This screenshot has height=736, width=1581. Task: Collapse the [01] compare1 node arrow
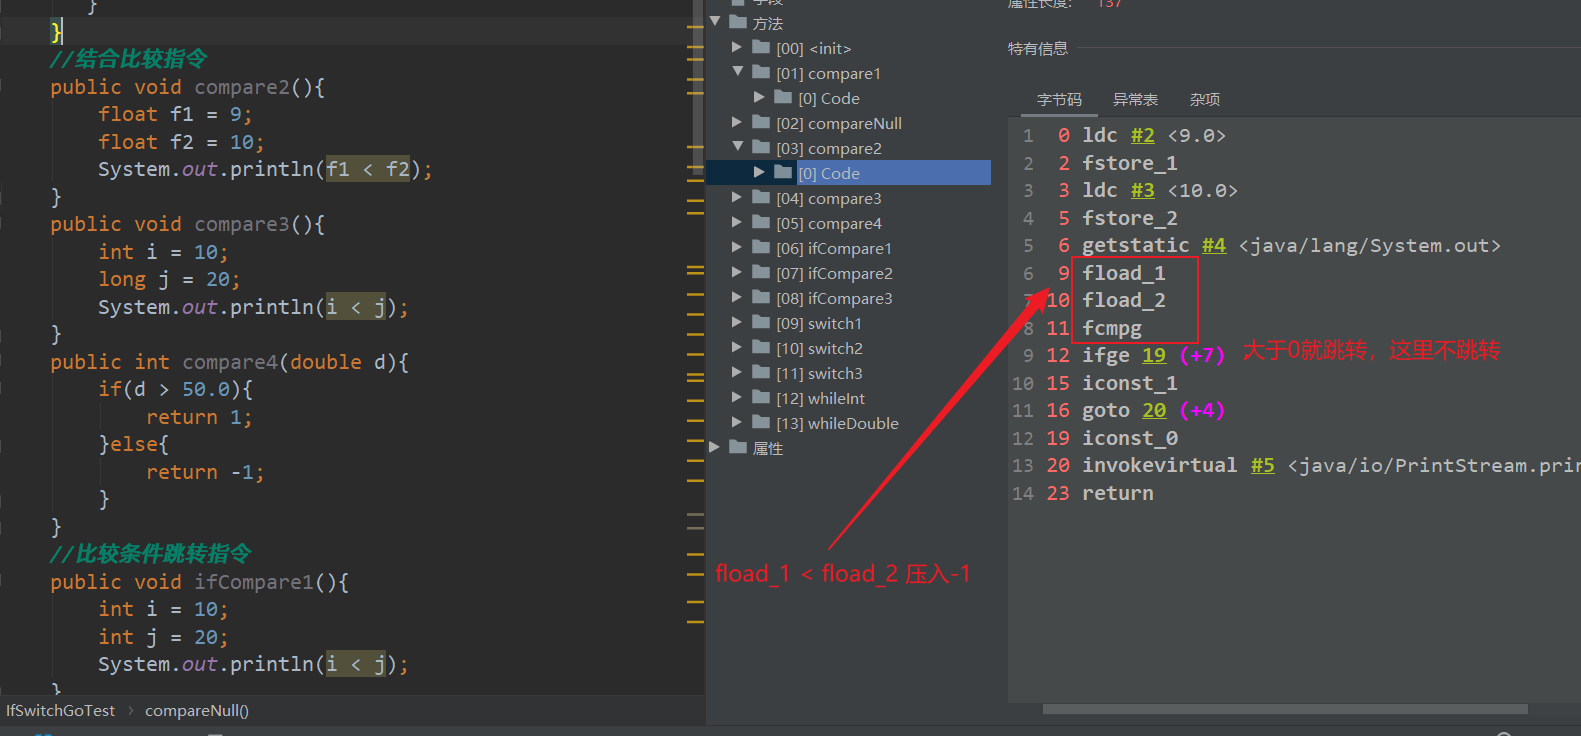click(738, 72)
